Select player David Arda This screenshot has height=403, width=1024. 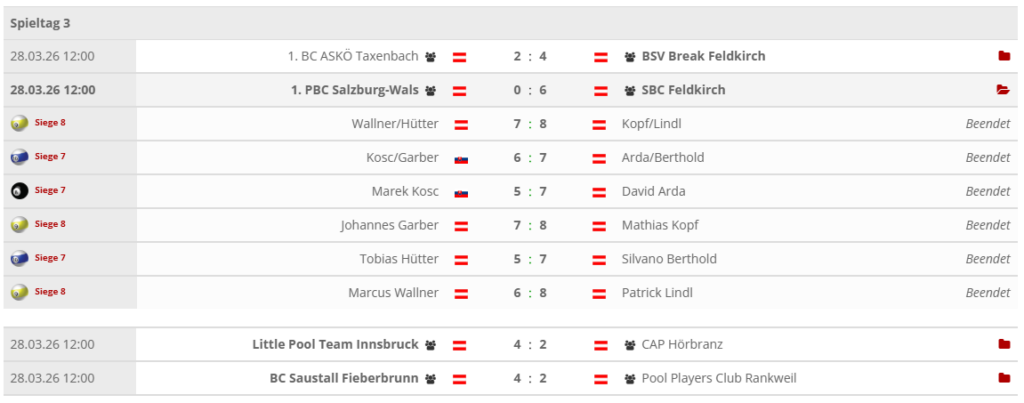(653, 191)
